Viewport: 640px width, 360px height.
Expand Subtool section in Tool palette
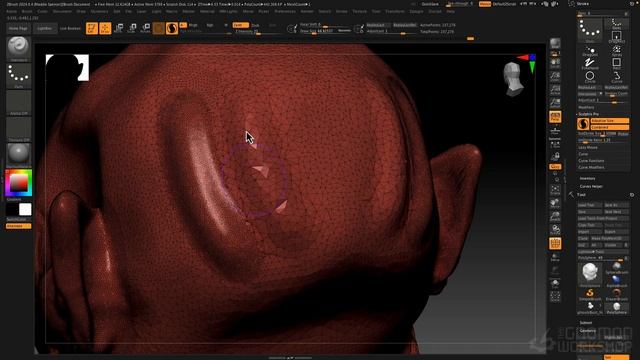coord(586,322)
